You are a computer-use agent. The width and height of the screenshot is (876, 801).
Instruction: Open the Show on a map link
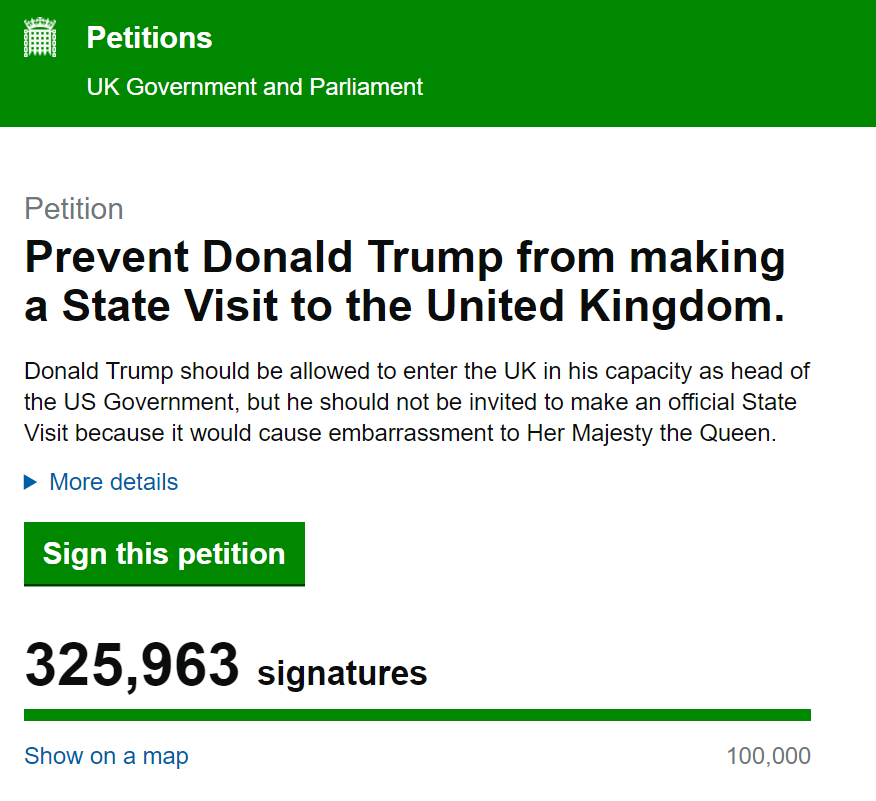pyautogui.click(x=106, y=756)
